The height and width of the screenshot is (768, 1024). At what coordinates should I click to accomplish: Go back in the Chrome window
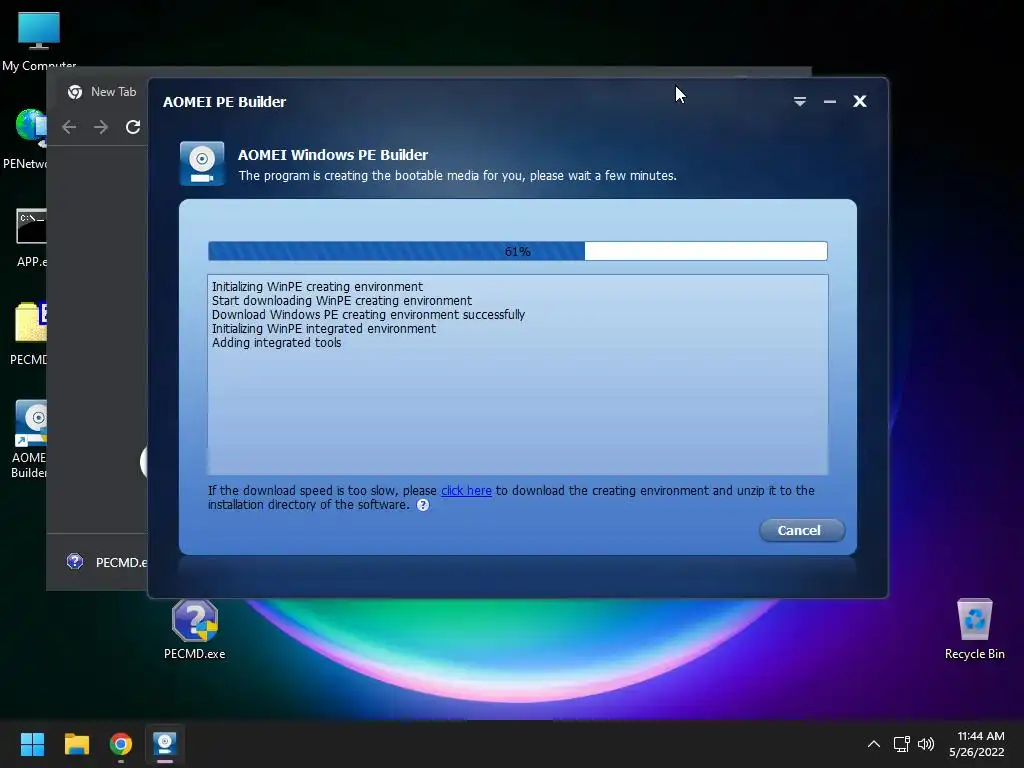(x=69, y=127)
